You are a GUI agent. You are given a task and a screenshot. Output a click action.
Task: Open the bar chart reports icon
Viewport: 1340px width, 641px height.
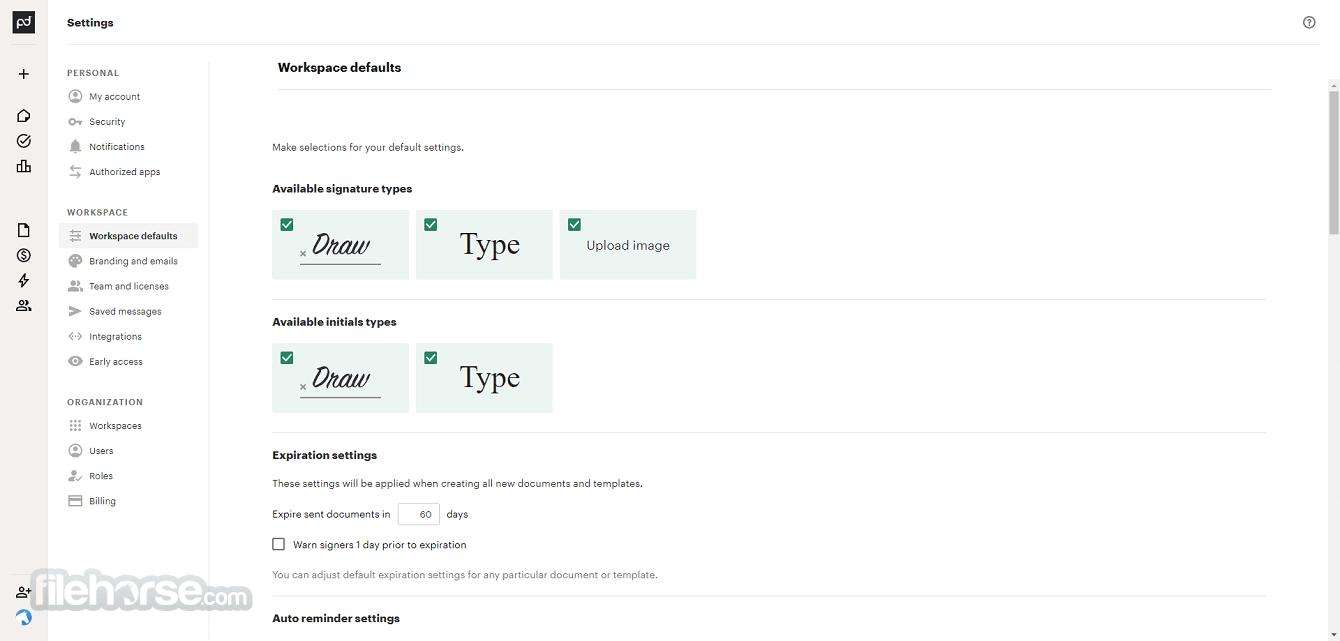click(x=24, y=166)
